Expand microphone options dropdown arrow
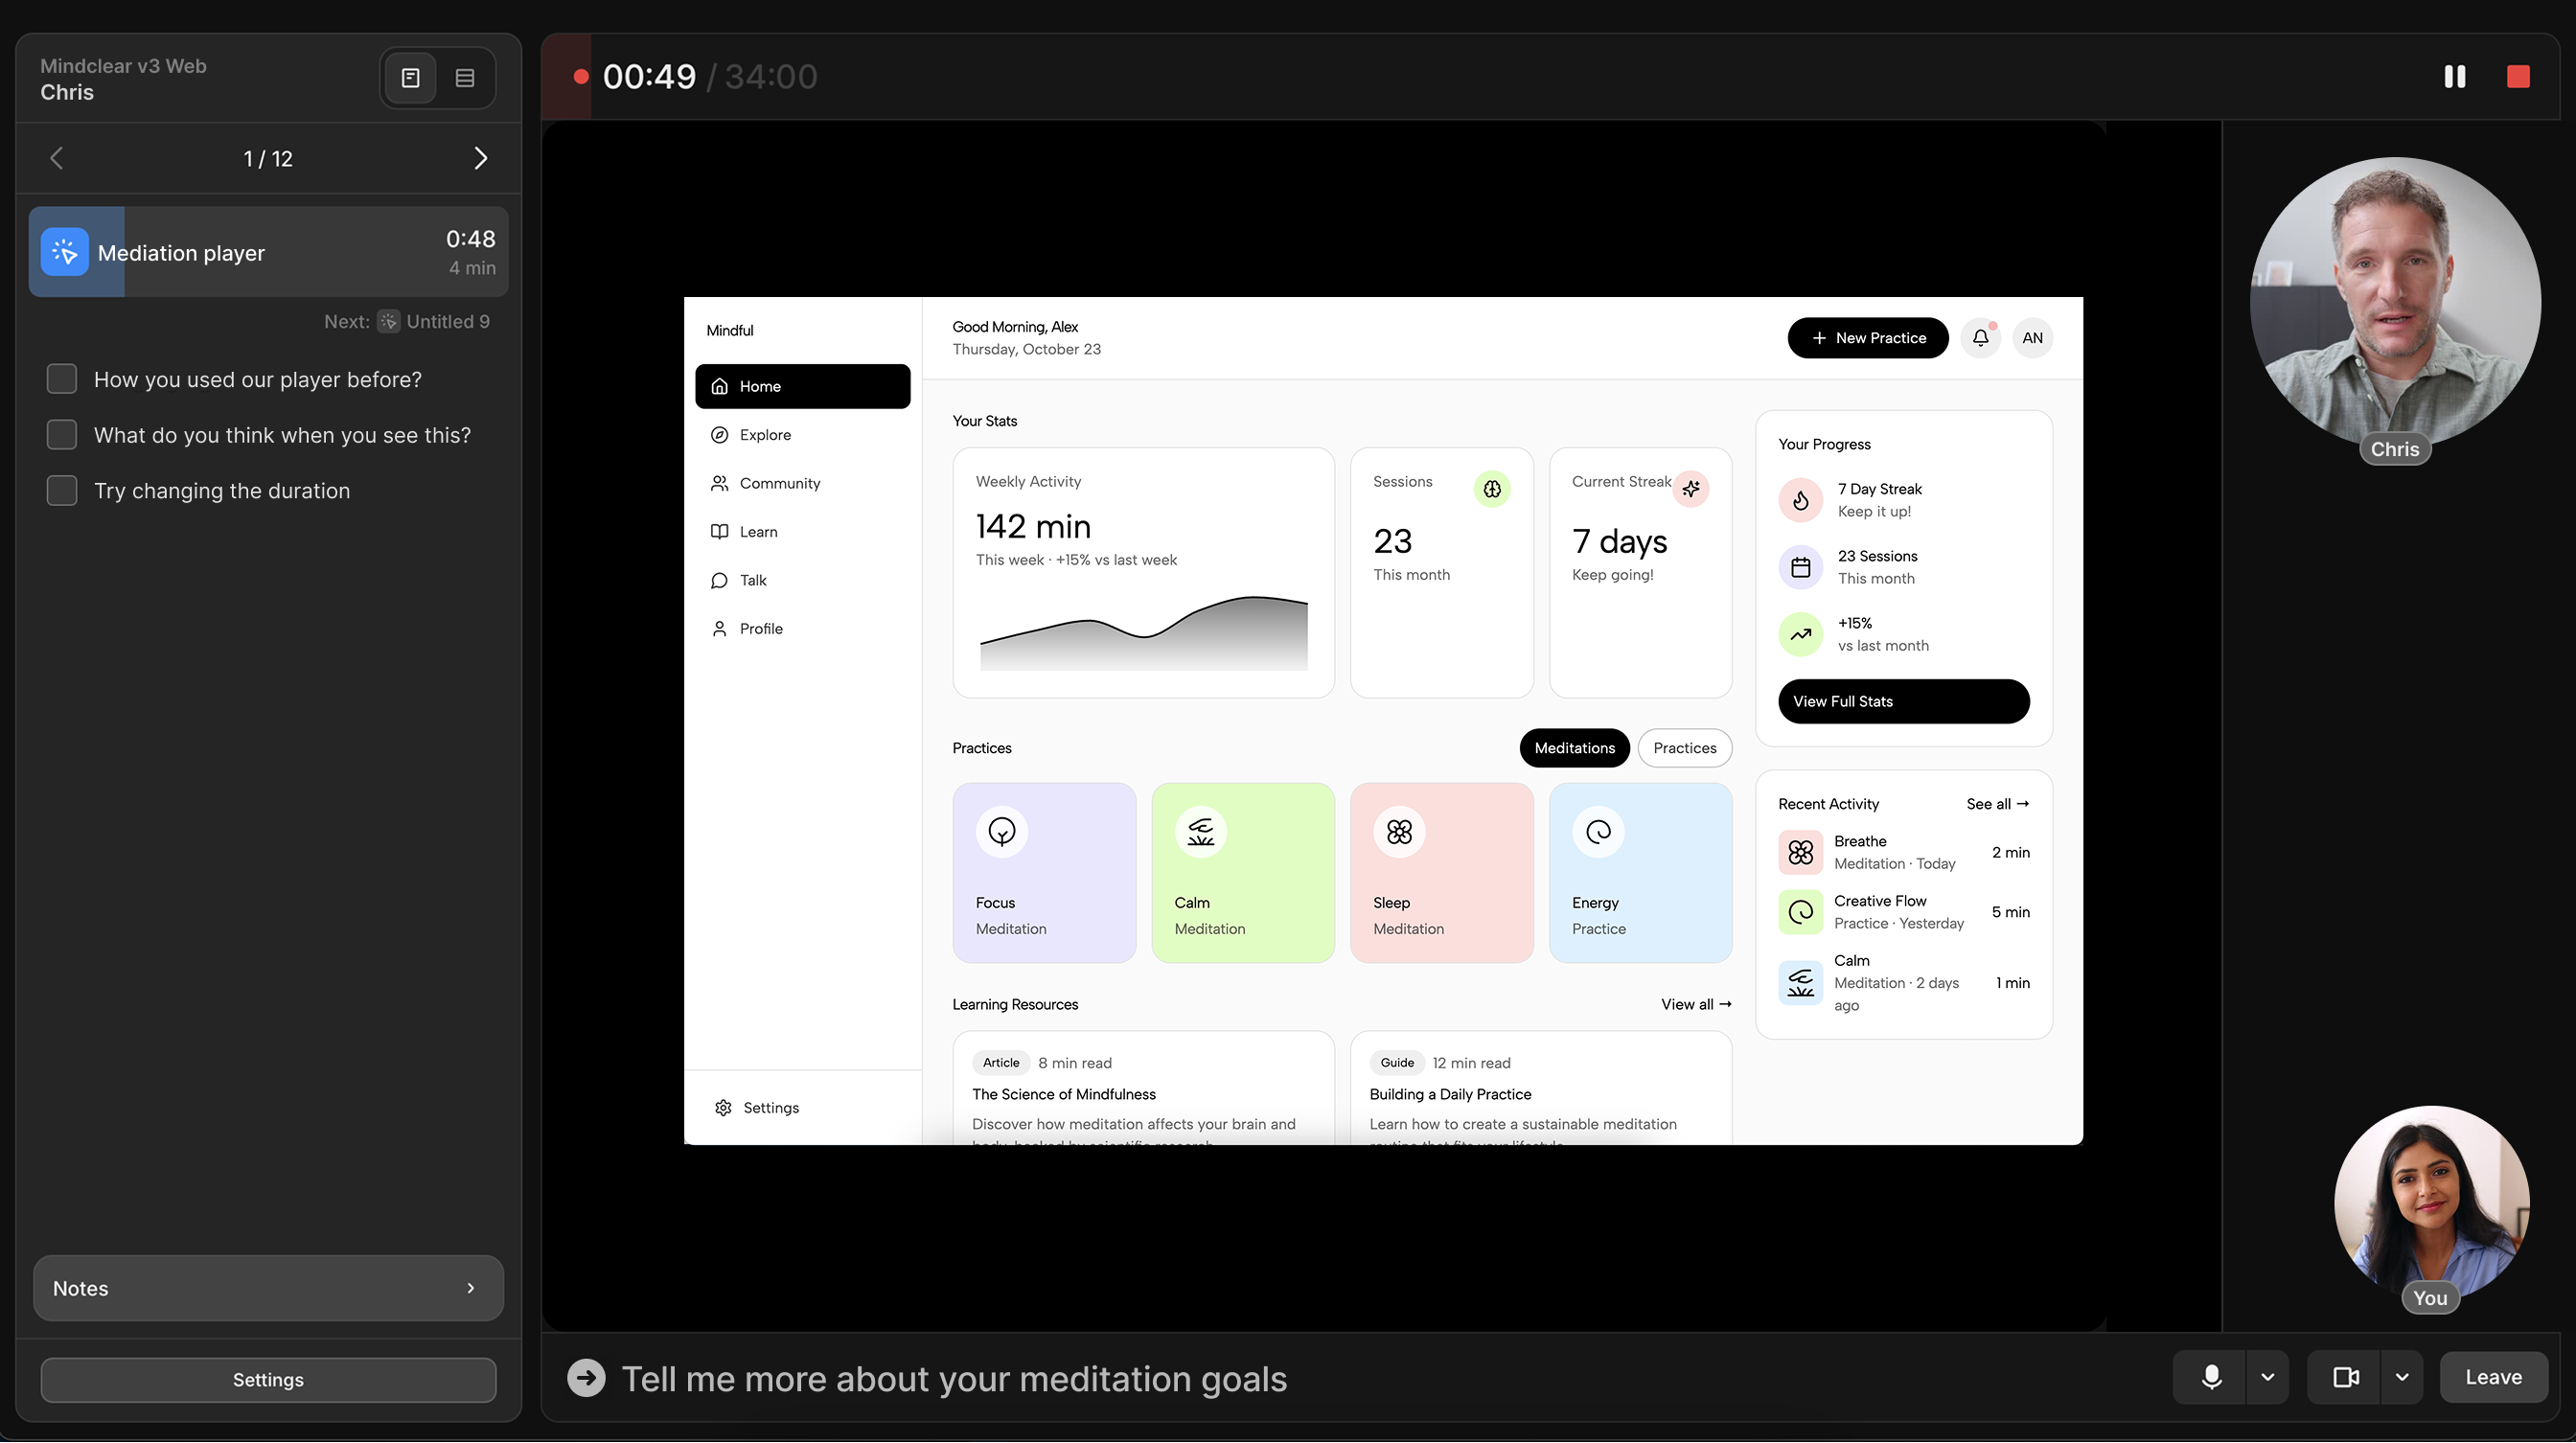The height and width of the screenshot is (1443, 2576). (2267, 1377)
